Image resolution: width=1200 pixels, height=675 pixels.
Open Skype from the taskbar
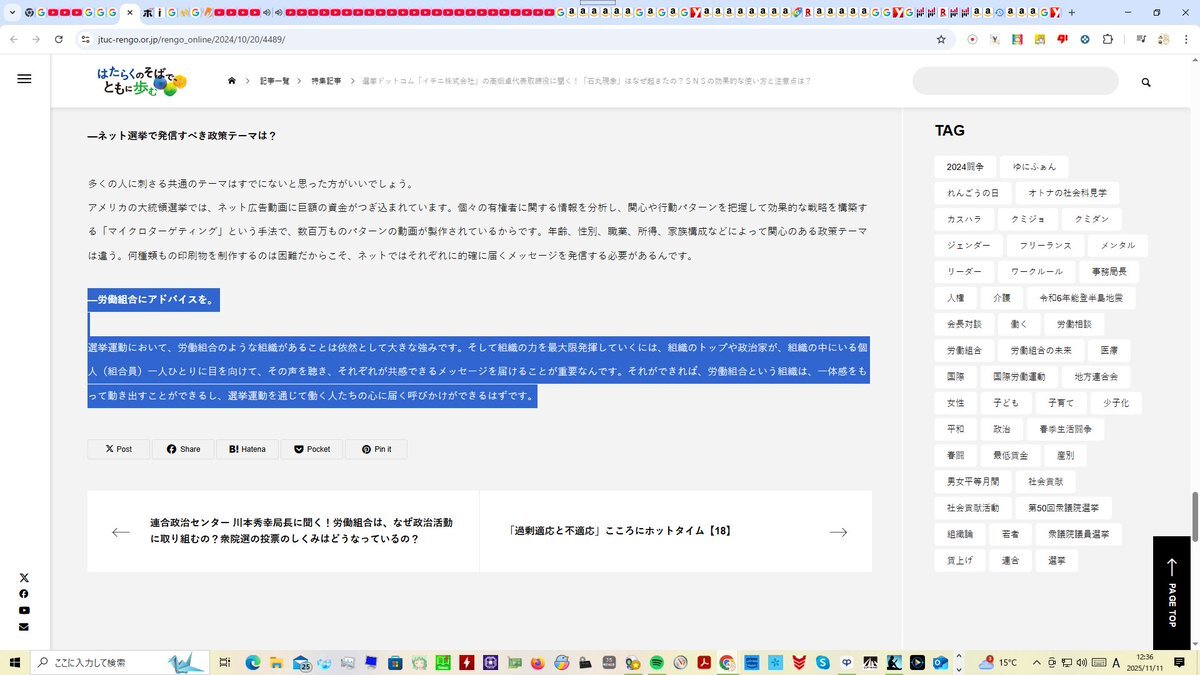point(823,662)
